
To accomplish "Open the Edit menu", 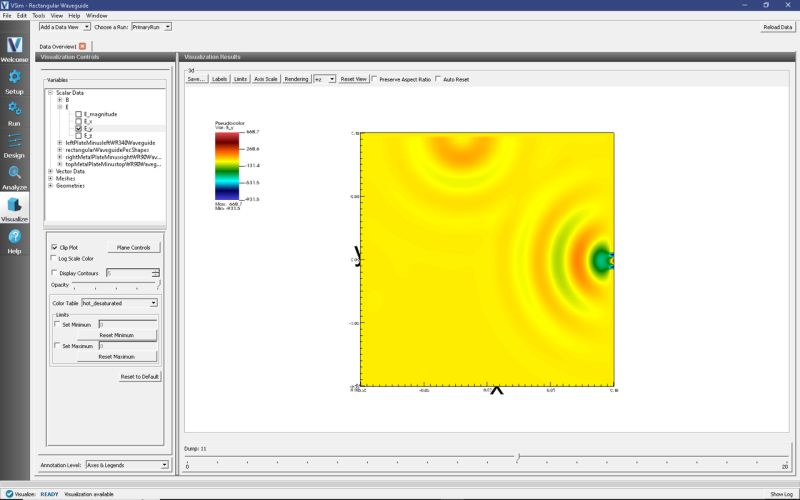I will 21,16.
